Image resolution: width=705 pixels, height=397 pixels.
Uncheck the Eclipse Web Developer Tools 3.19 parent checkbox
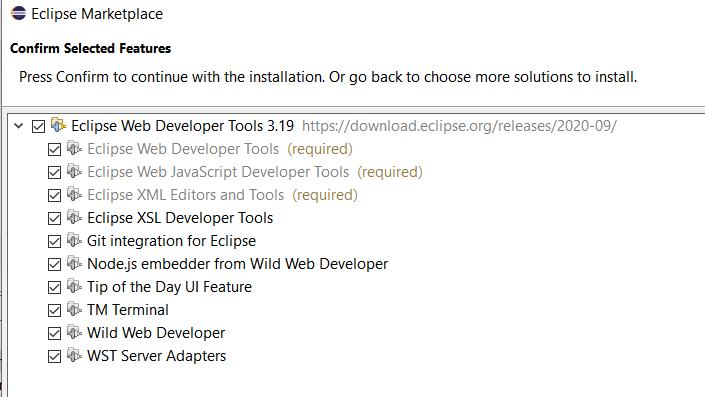39,126
